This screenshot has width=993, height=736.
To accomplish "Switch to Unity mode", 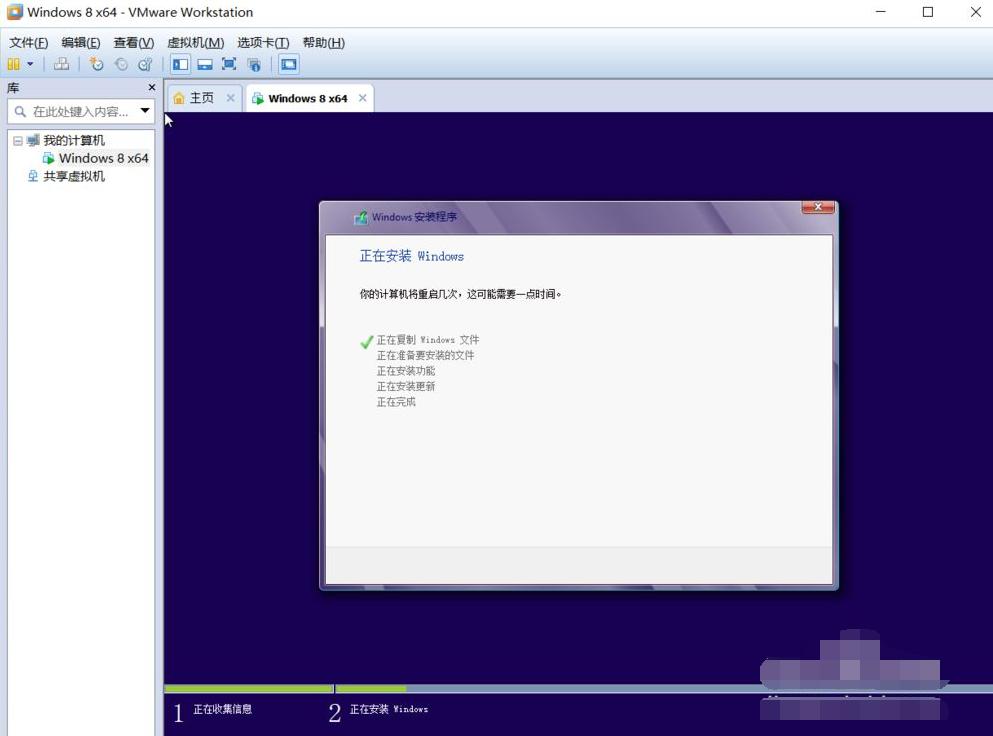I will [253, 64].
